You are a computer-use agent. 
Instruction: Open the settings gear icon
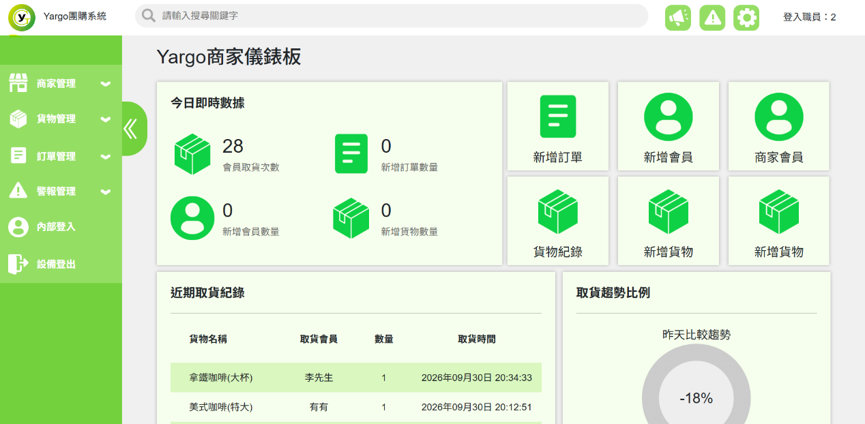[746, 18]
